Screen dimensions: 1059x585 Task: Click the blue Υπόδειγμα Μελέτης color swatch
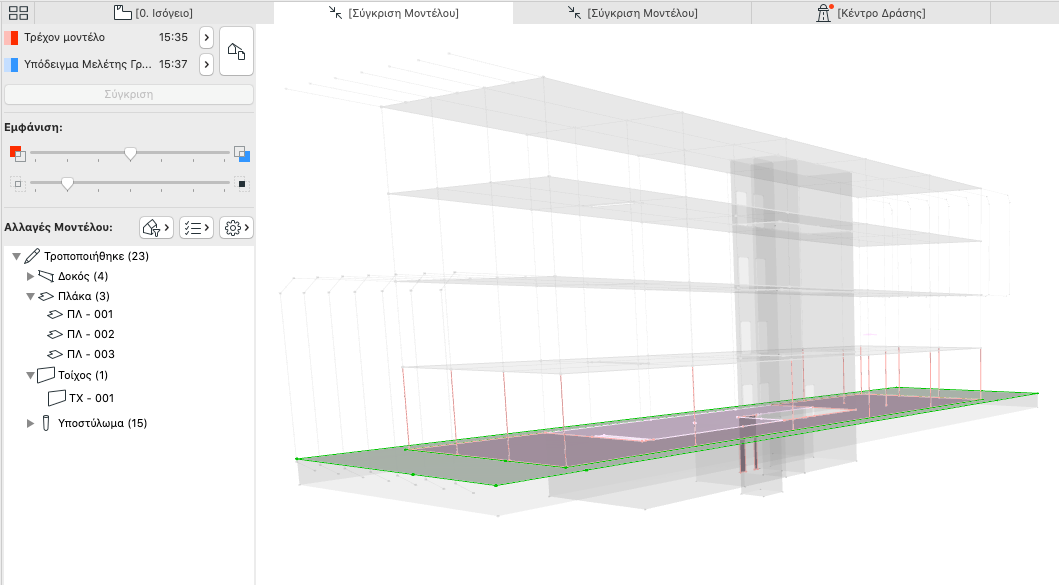tap(11, 65)
